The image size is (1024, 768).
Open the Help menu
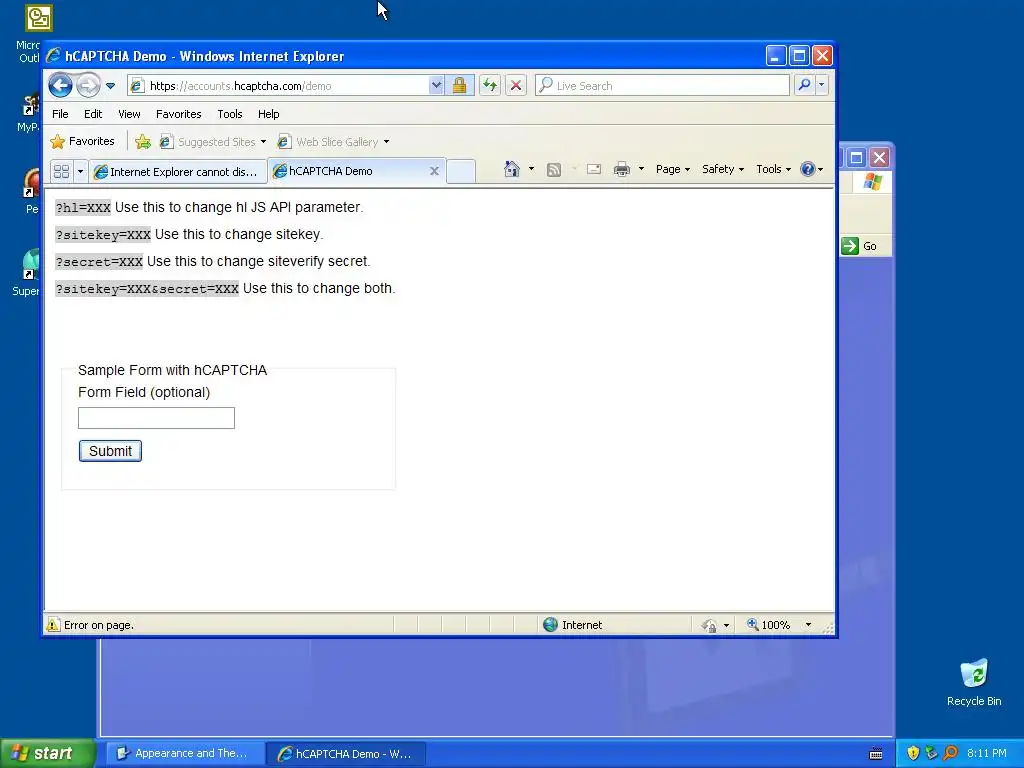(x=268, y=114)
